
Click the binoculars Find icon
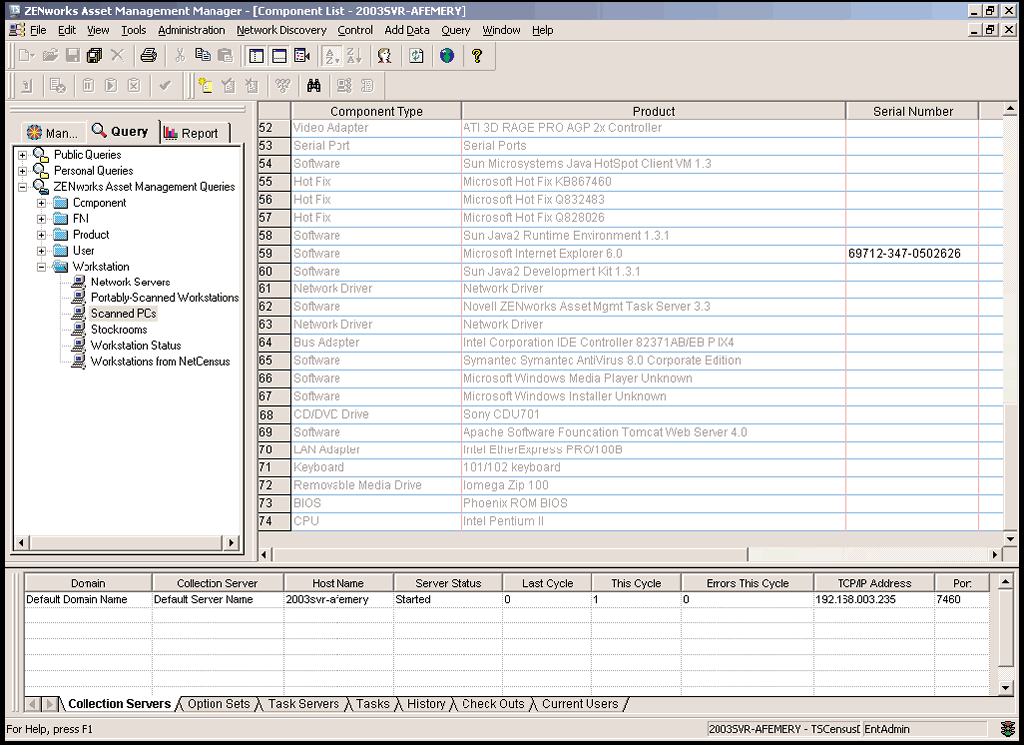(313, 86)
